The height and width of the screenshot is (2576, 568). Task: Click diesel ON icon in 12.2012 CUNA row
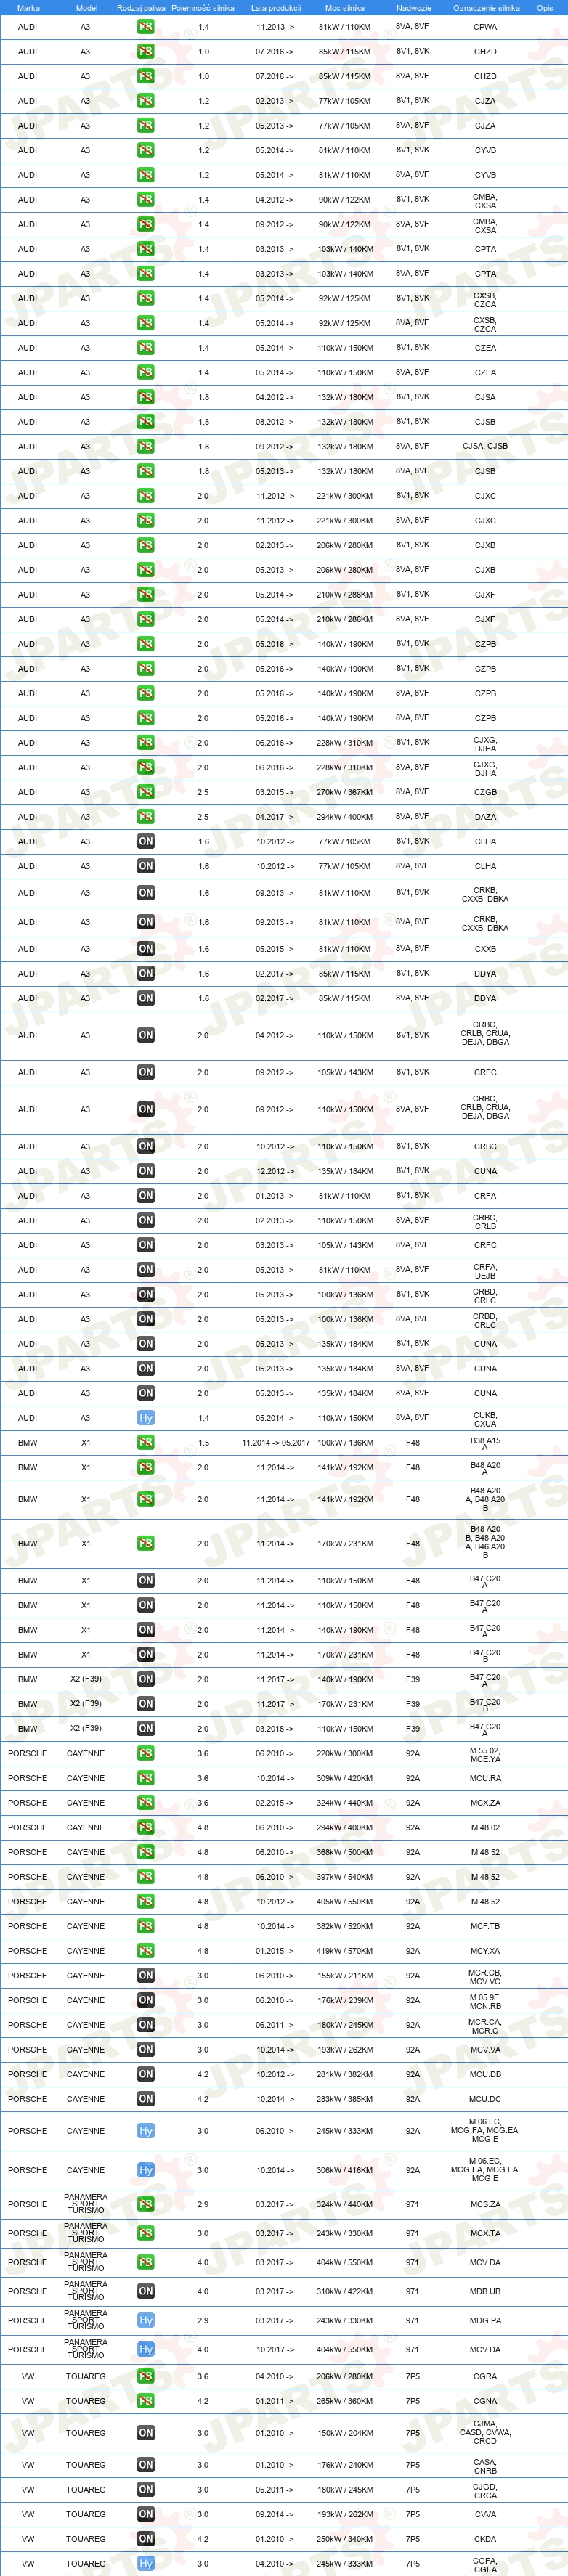(146, 1171)
